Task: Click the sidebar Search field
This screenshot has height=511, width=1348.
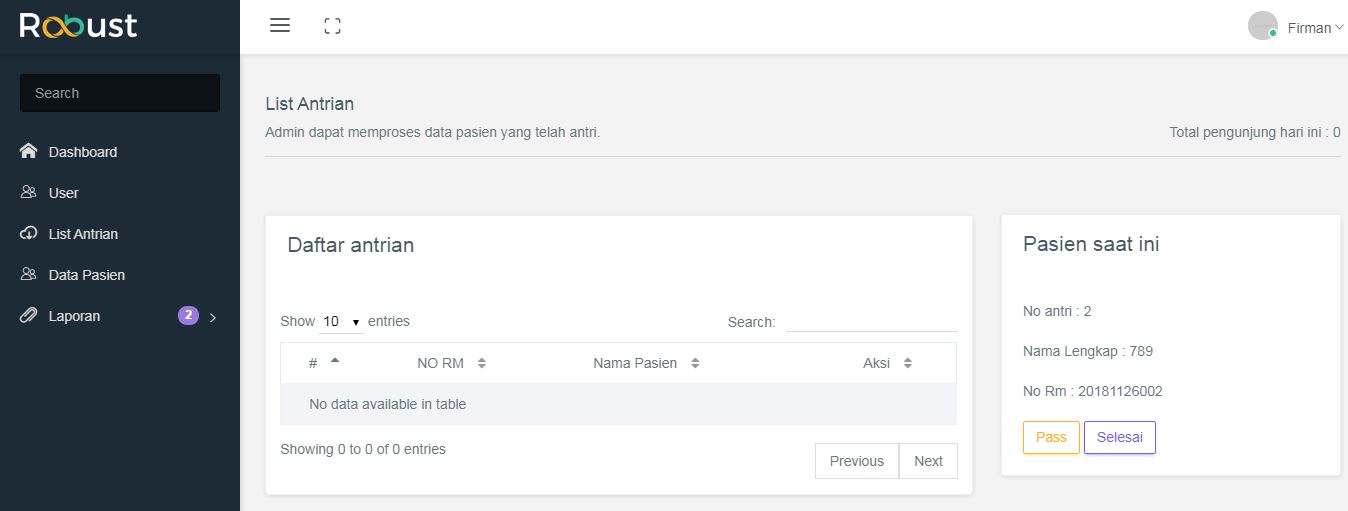Action: [120, 93]
